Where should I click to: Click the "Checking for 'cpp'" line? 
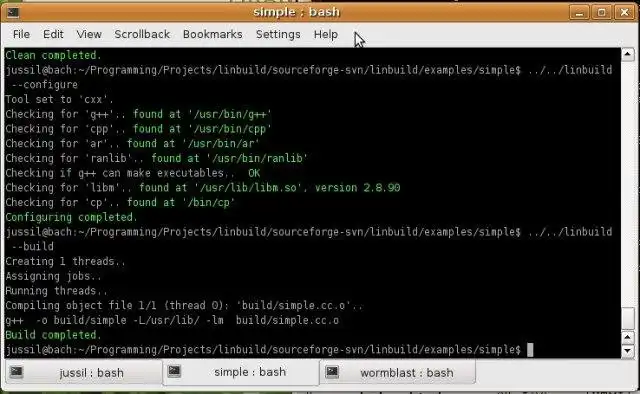click(x=138, y=129)
